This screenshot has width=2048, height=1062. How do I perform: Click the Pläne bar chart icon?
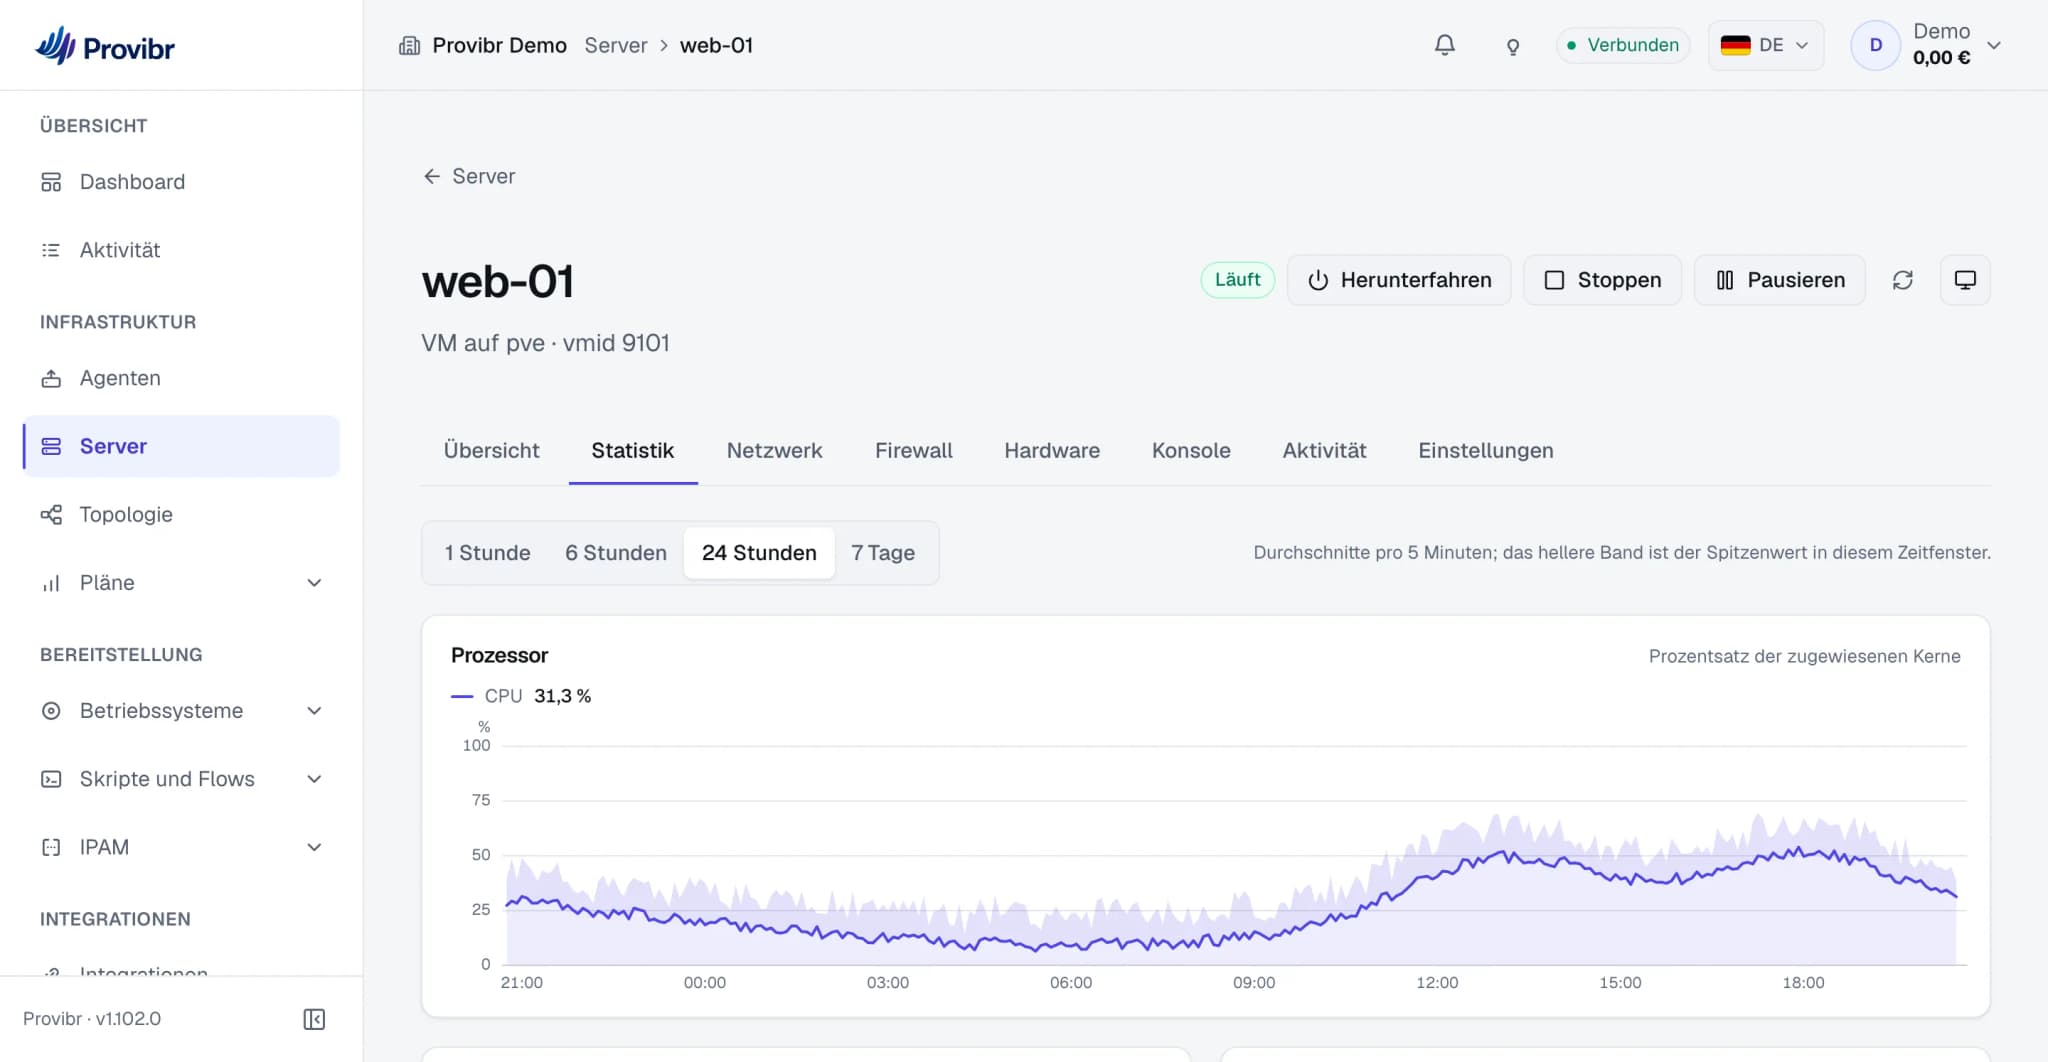point(51,583)
